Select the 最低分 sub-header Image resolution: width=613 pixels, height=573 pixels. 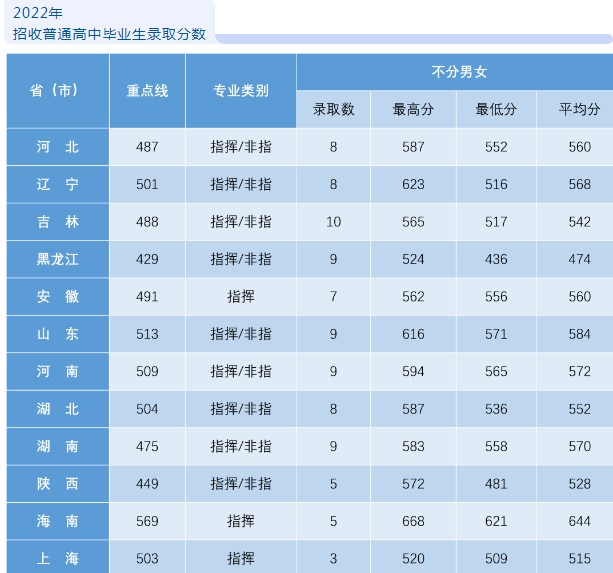(496, 109)
